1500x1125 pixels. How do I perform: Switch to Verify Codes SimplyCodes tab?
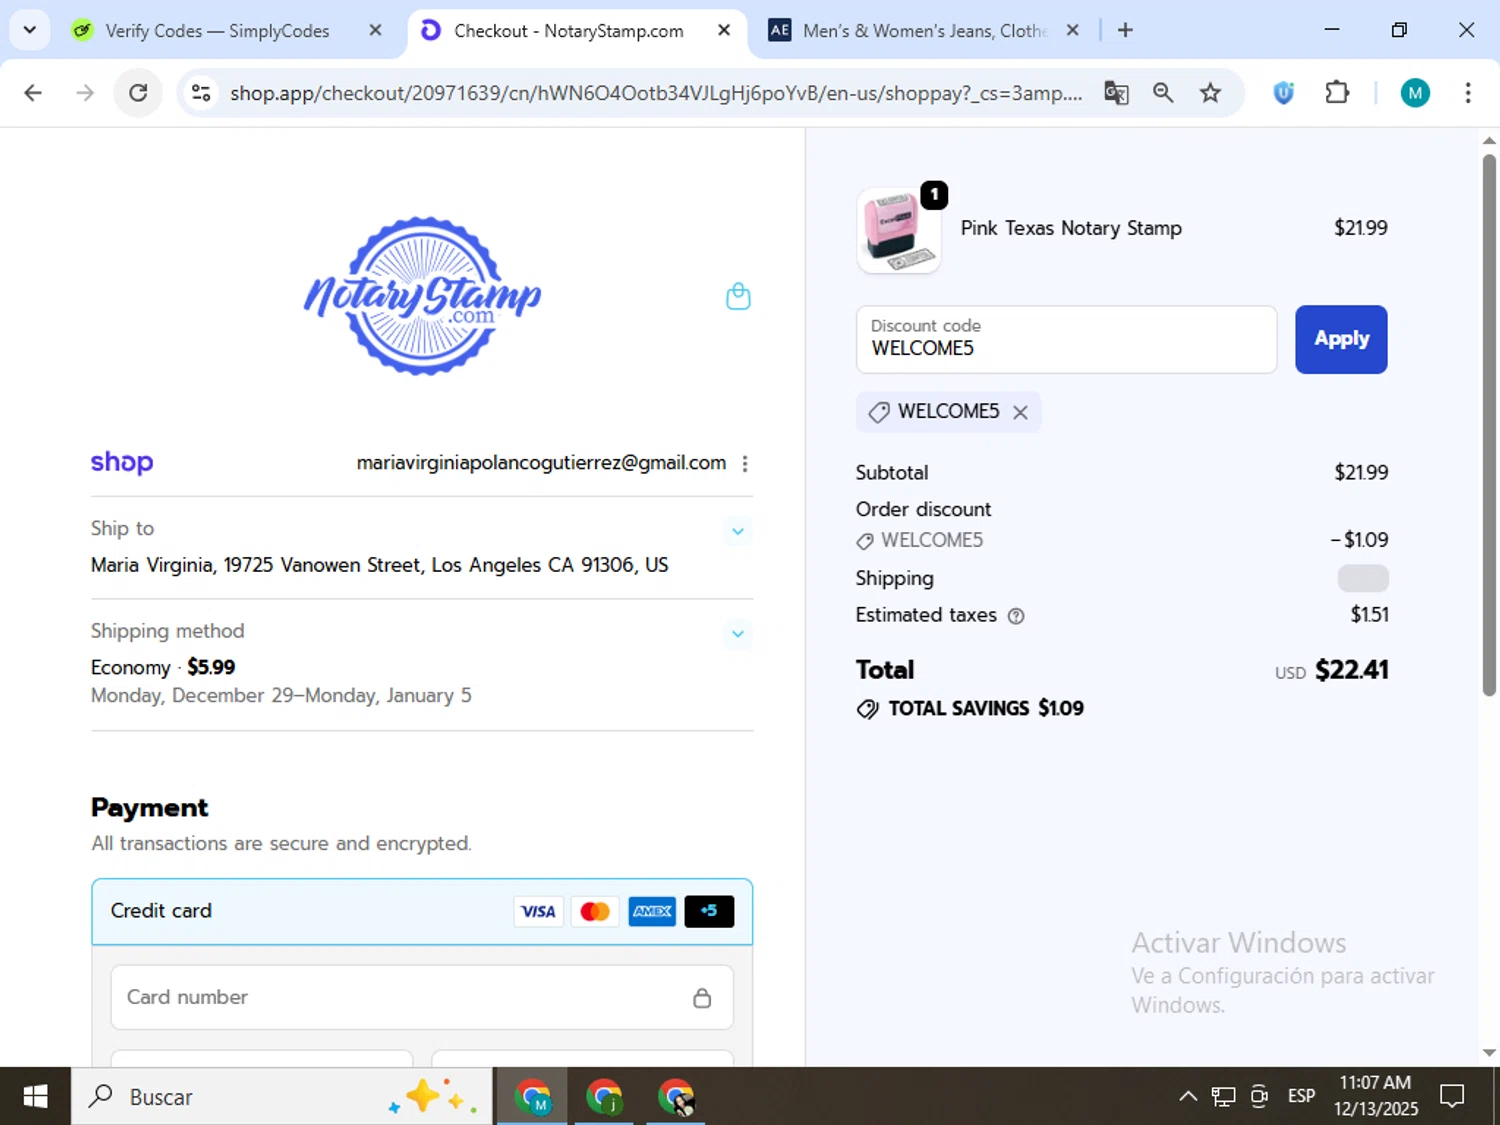point(228,31)
